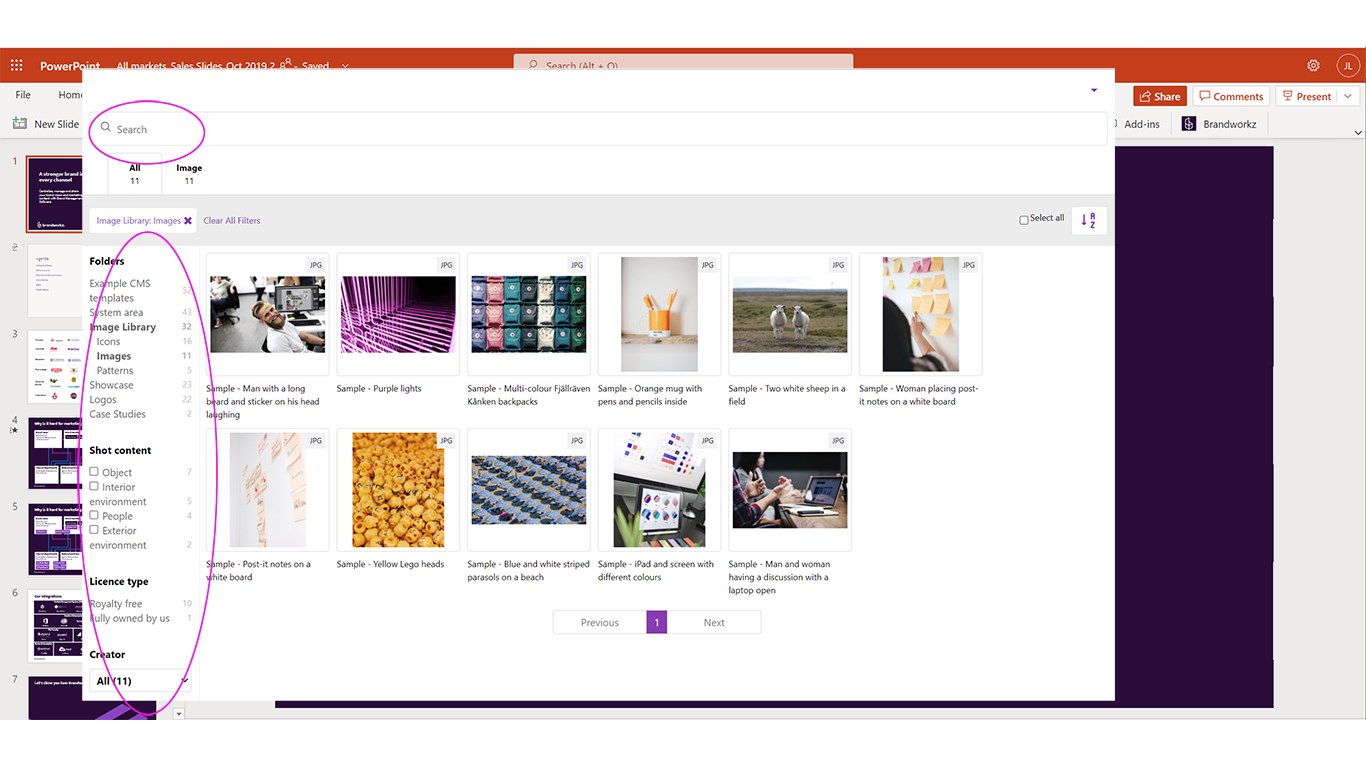1366x768 pixels.
Task: Select the Orange mug with pens image
Action: click(x=659, y=314)
